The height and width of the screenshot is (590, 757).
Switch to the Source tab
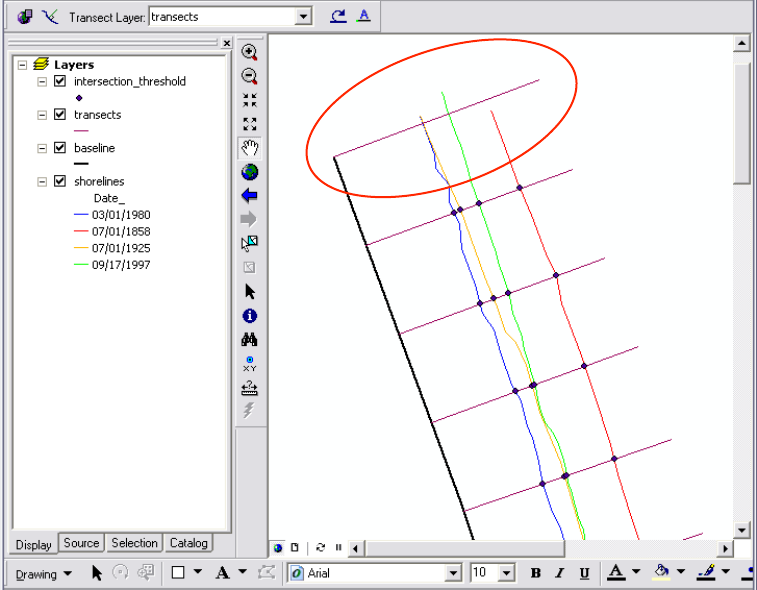(81, 543)
